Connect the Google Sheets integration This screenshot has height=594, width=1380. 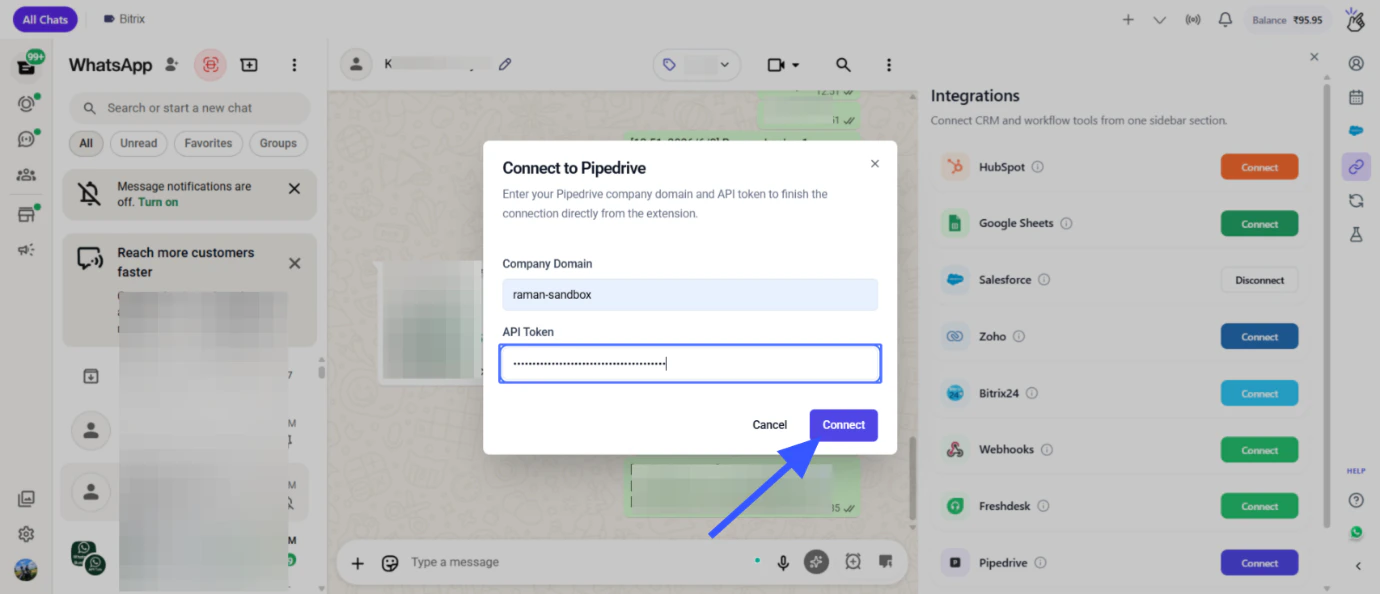pyautogui.click(x=1259, y=224)
